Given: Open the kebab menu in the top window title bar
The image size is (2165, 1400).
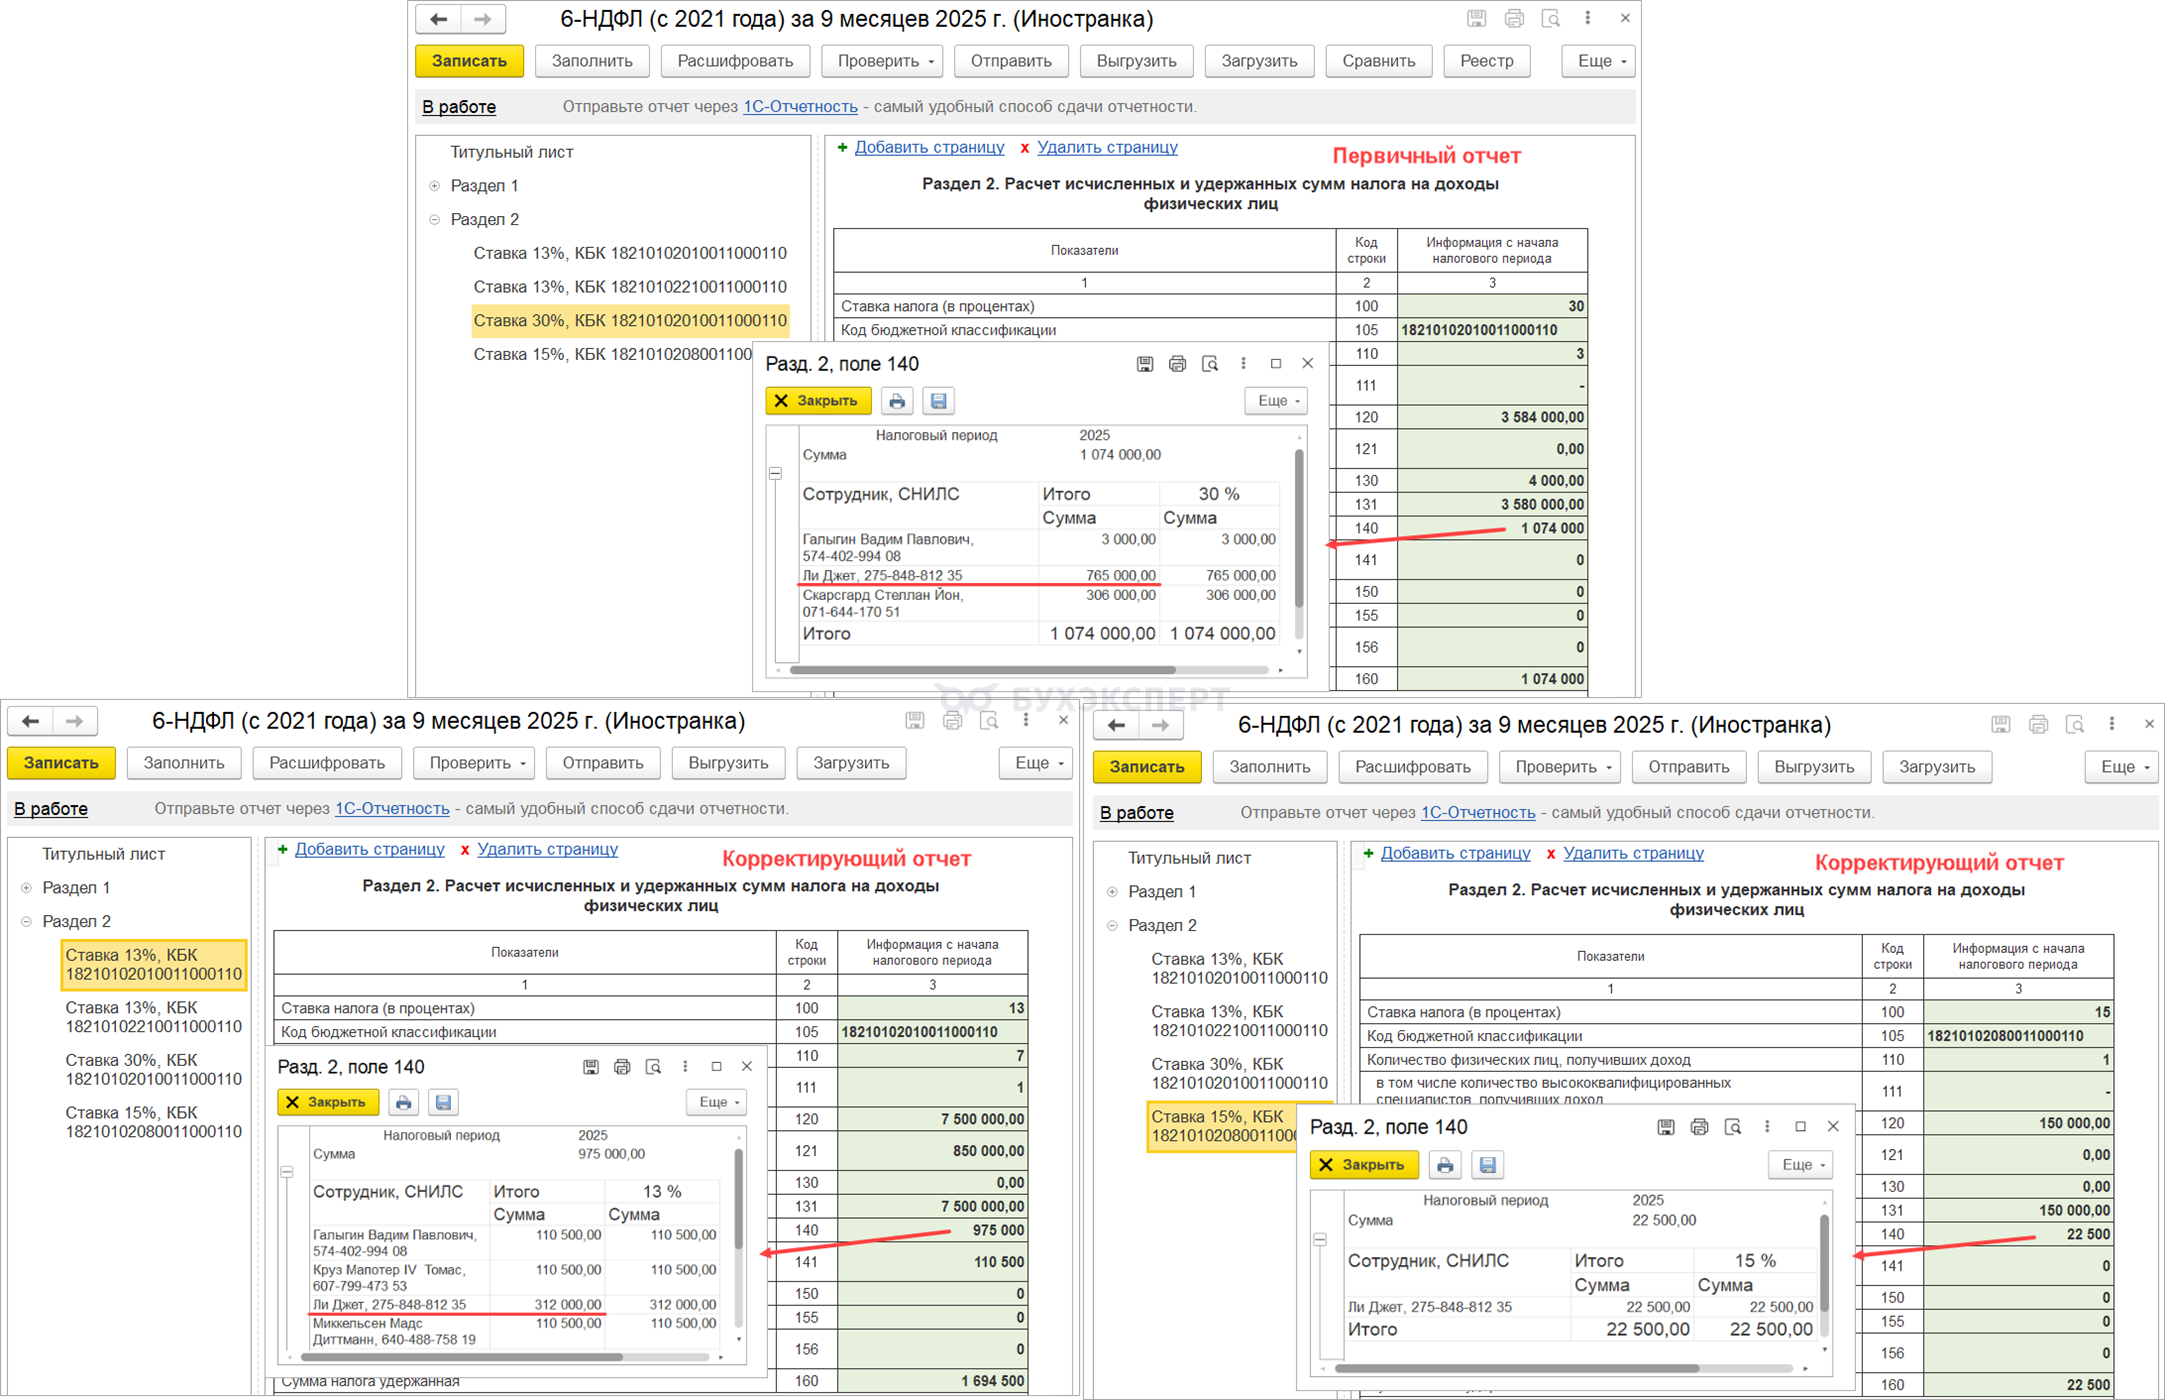Looking at the screenshot, I should [x=1587, y=19].
